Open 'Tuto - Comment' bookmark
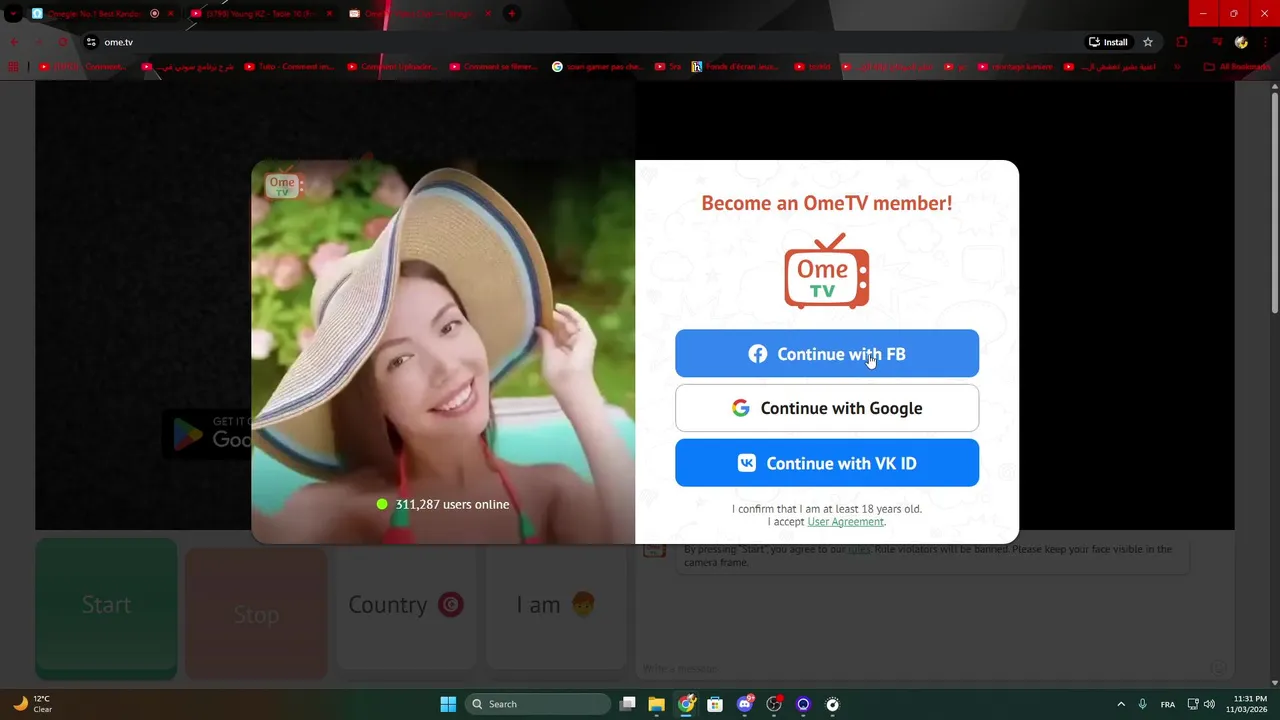The height and width of the screenshot is (720, 1280). coord(288,67)
